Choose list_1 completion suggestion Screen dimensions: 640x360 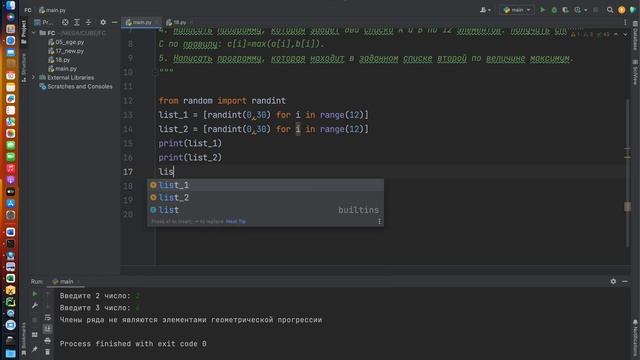click(x=265, y=185)
